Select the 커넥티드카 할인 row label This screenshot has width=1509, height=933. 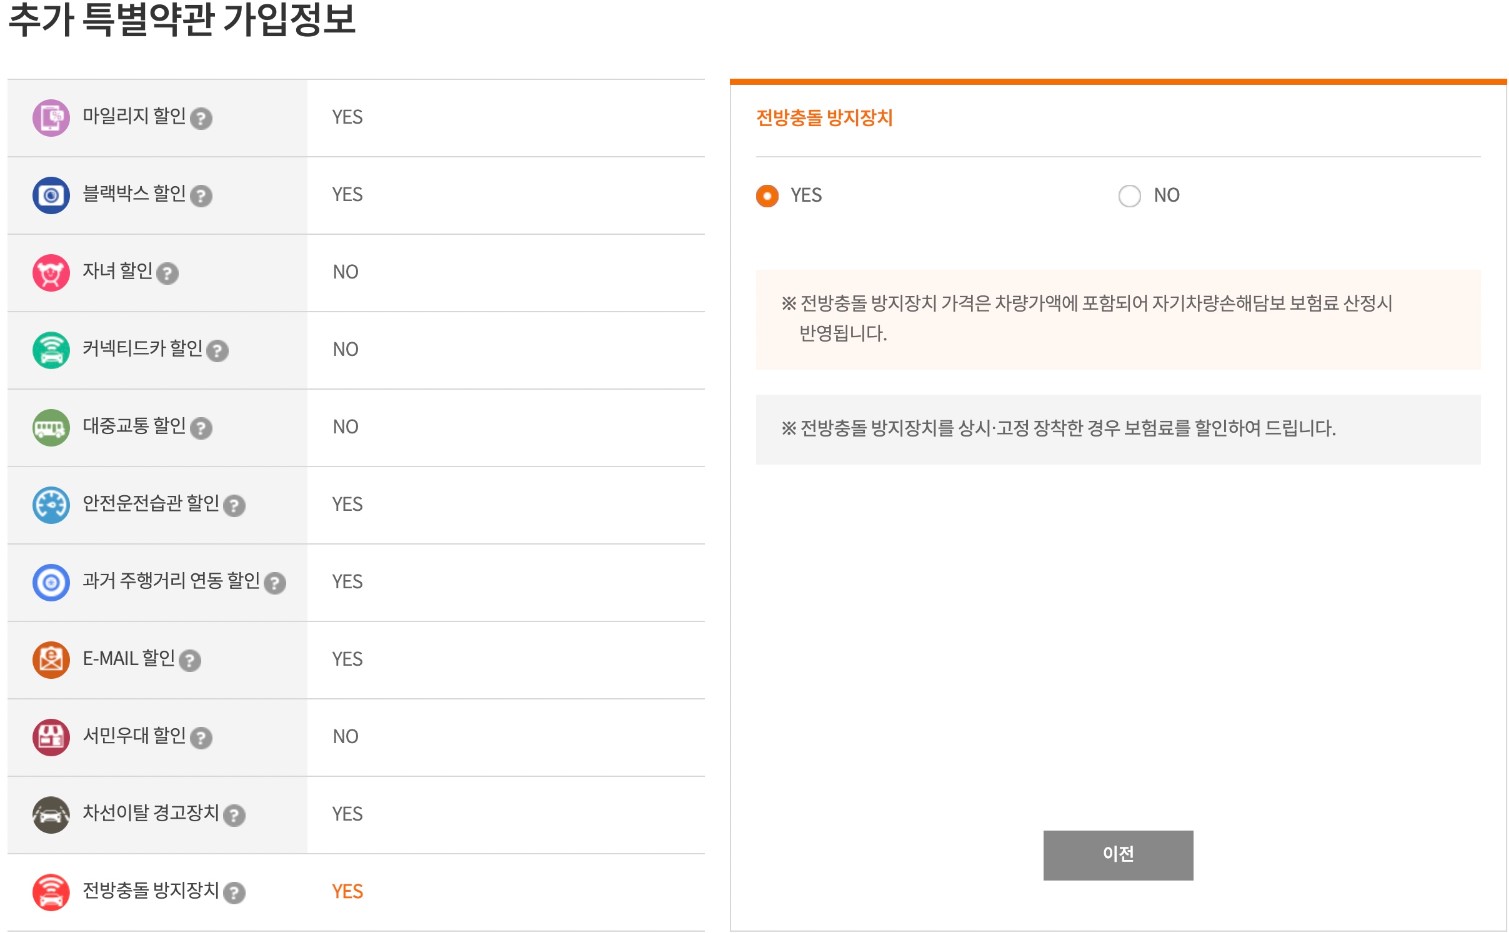tap(142, 348)
